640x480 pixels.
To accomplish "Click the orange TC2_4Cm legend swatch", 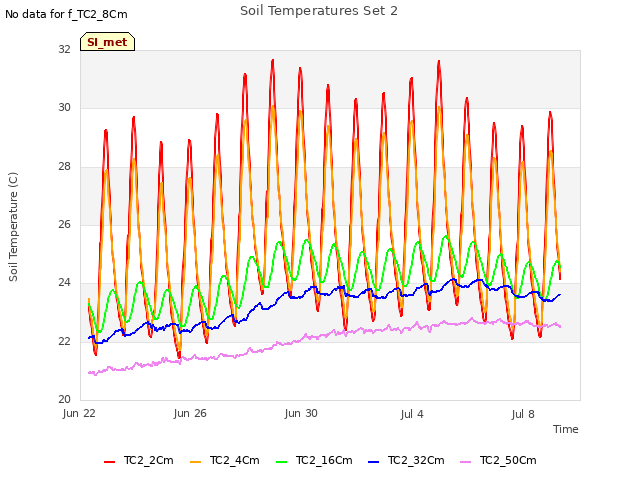I will (x=196, y=462).
